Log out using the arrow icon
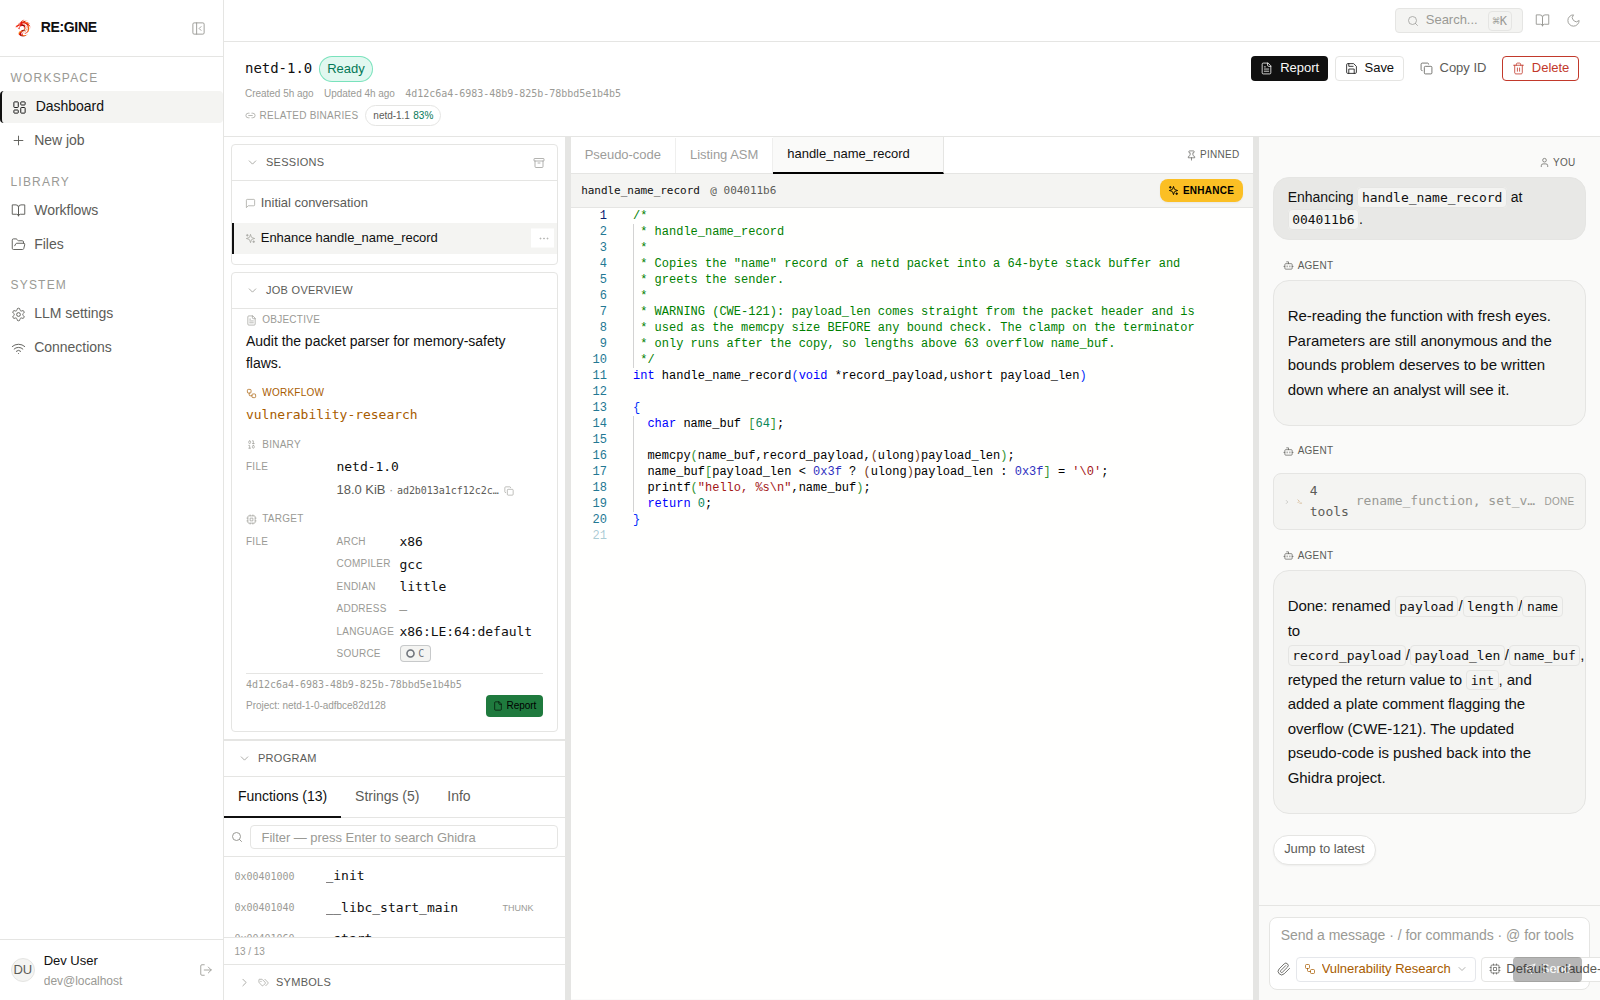1600x1000 pixels. tap(206, 970)
